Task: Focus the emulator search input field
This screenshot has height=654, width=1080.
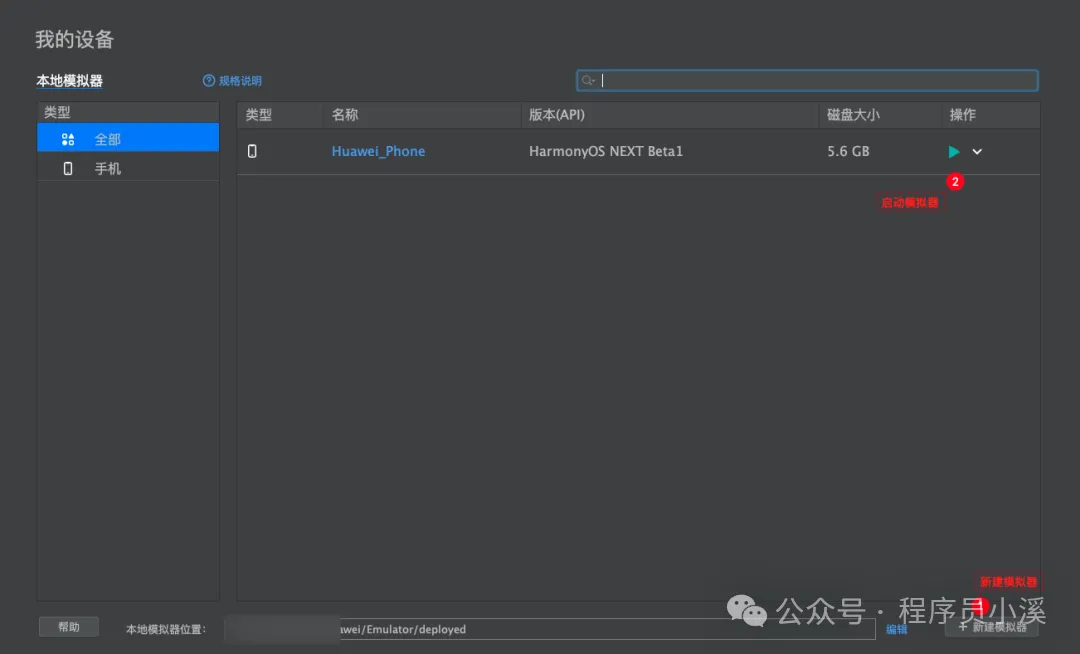Action: pyautogui.click(x=807, y=81)
